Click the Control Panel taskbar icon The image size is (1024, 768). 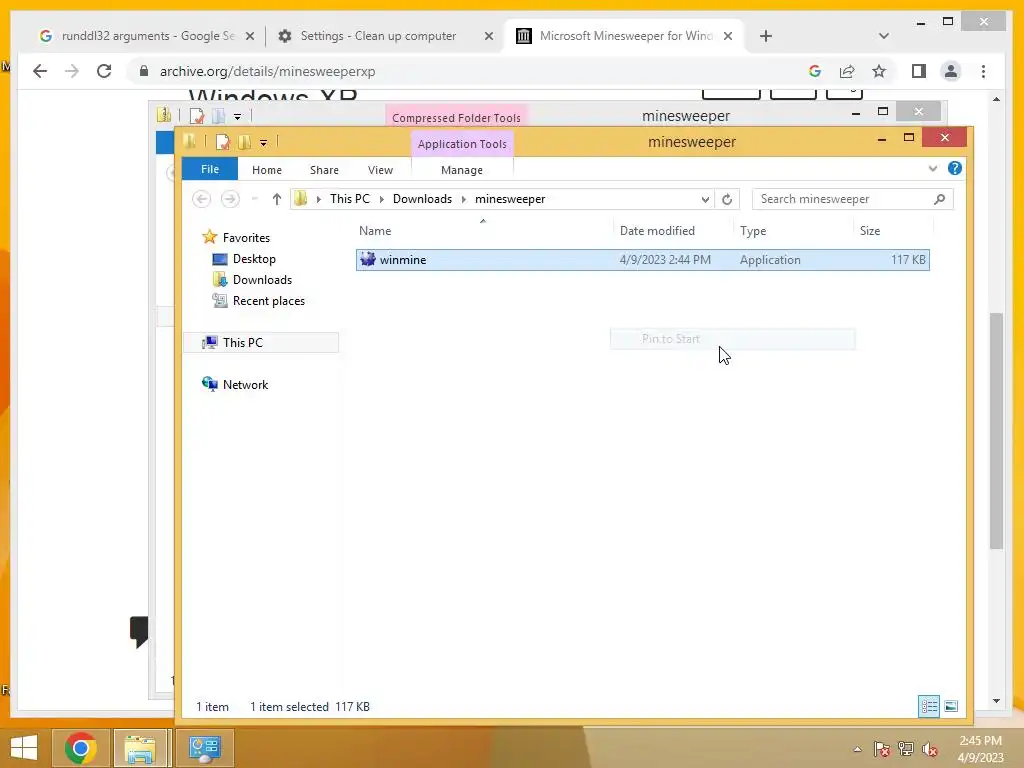(x=204, y=748)
